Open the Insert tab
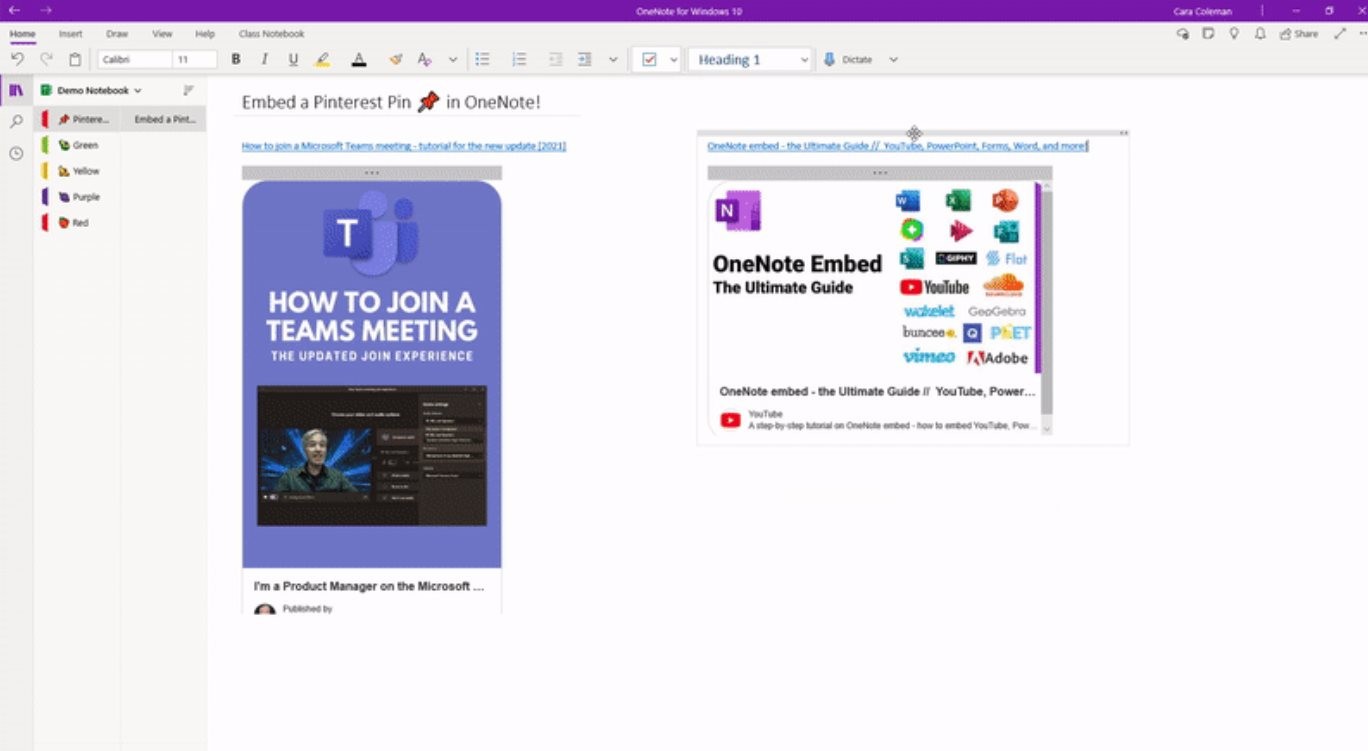This screenshot has width=1368, height=751. [70, 34]
